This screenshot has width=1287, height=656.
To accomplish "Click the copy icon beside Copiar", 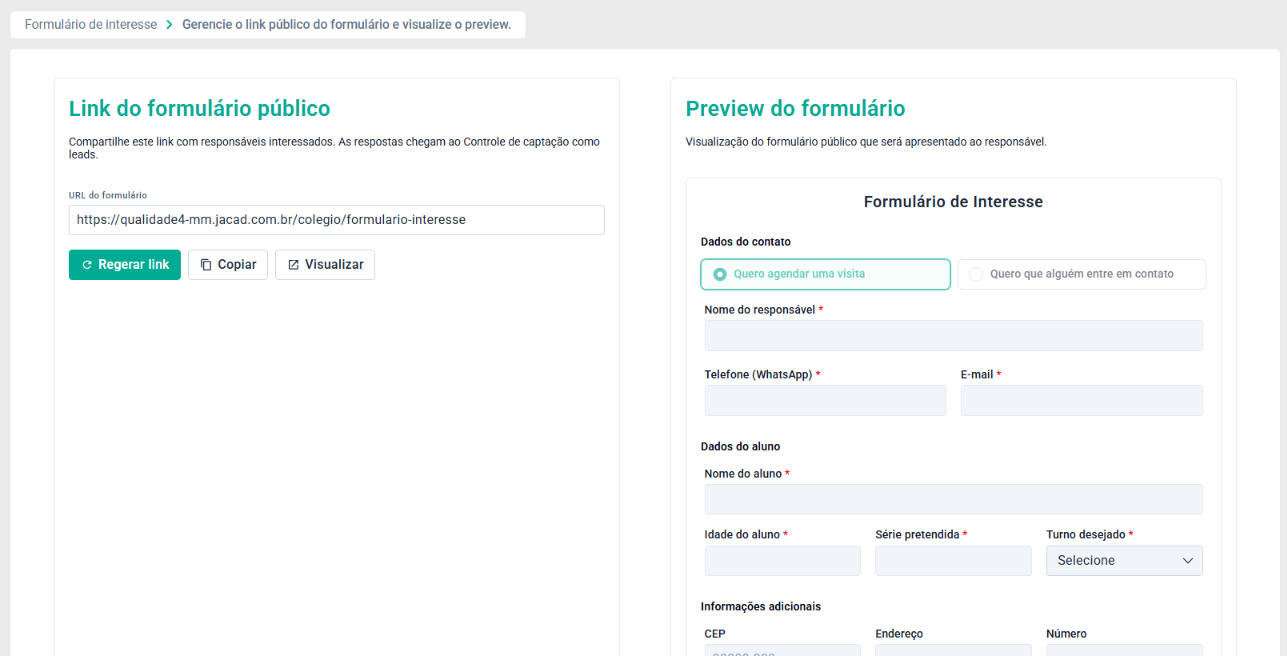I will point(205,265).
